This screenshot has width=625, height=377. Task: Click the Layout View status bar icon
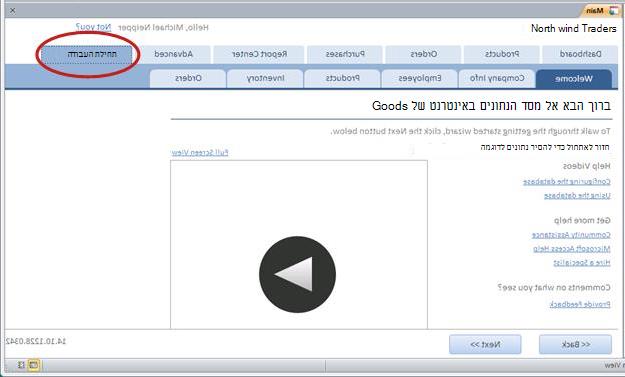(21, 365)
